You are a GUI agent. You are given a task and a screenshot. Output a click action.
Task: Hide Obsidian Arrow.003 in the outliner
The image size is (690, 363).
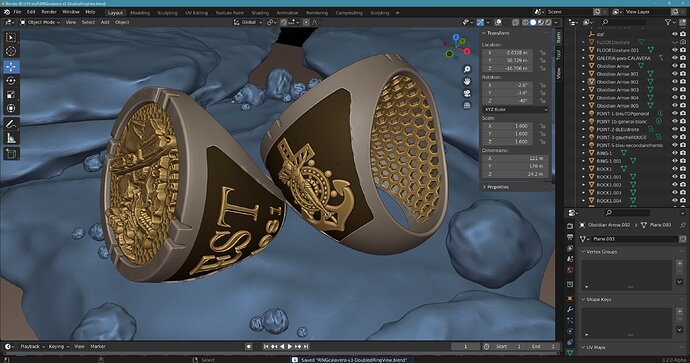pos(675,90)
